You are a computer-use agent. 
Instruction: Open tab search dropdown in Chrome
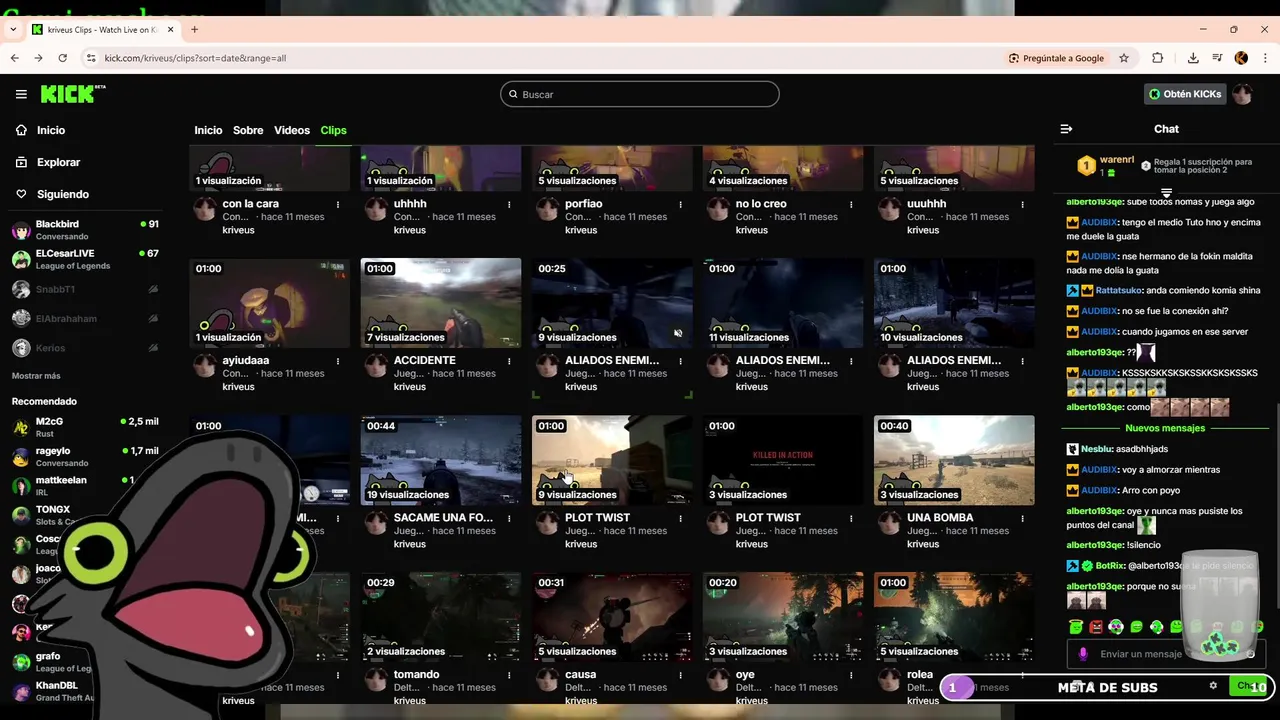13,30
